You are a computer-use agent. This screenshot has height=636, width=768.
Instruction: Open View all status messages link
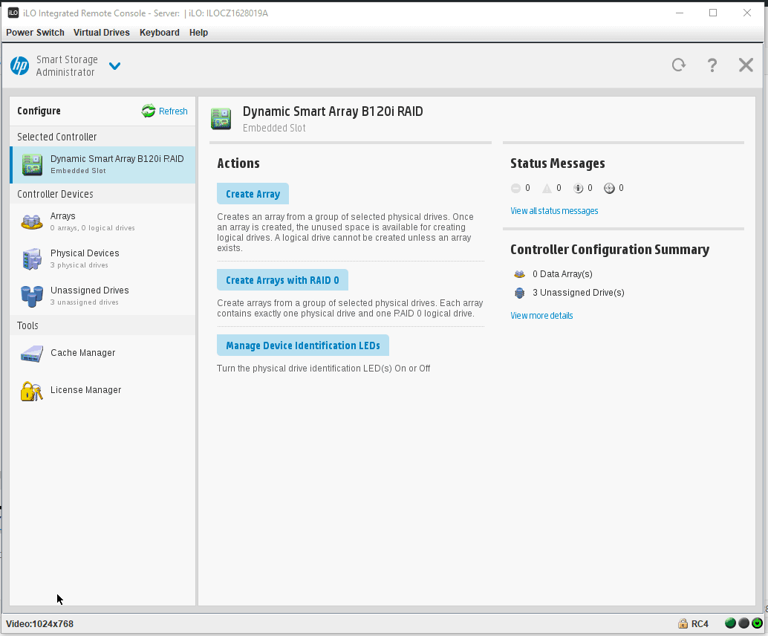pos(554,211)
